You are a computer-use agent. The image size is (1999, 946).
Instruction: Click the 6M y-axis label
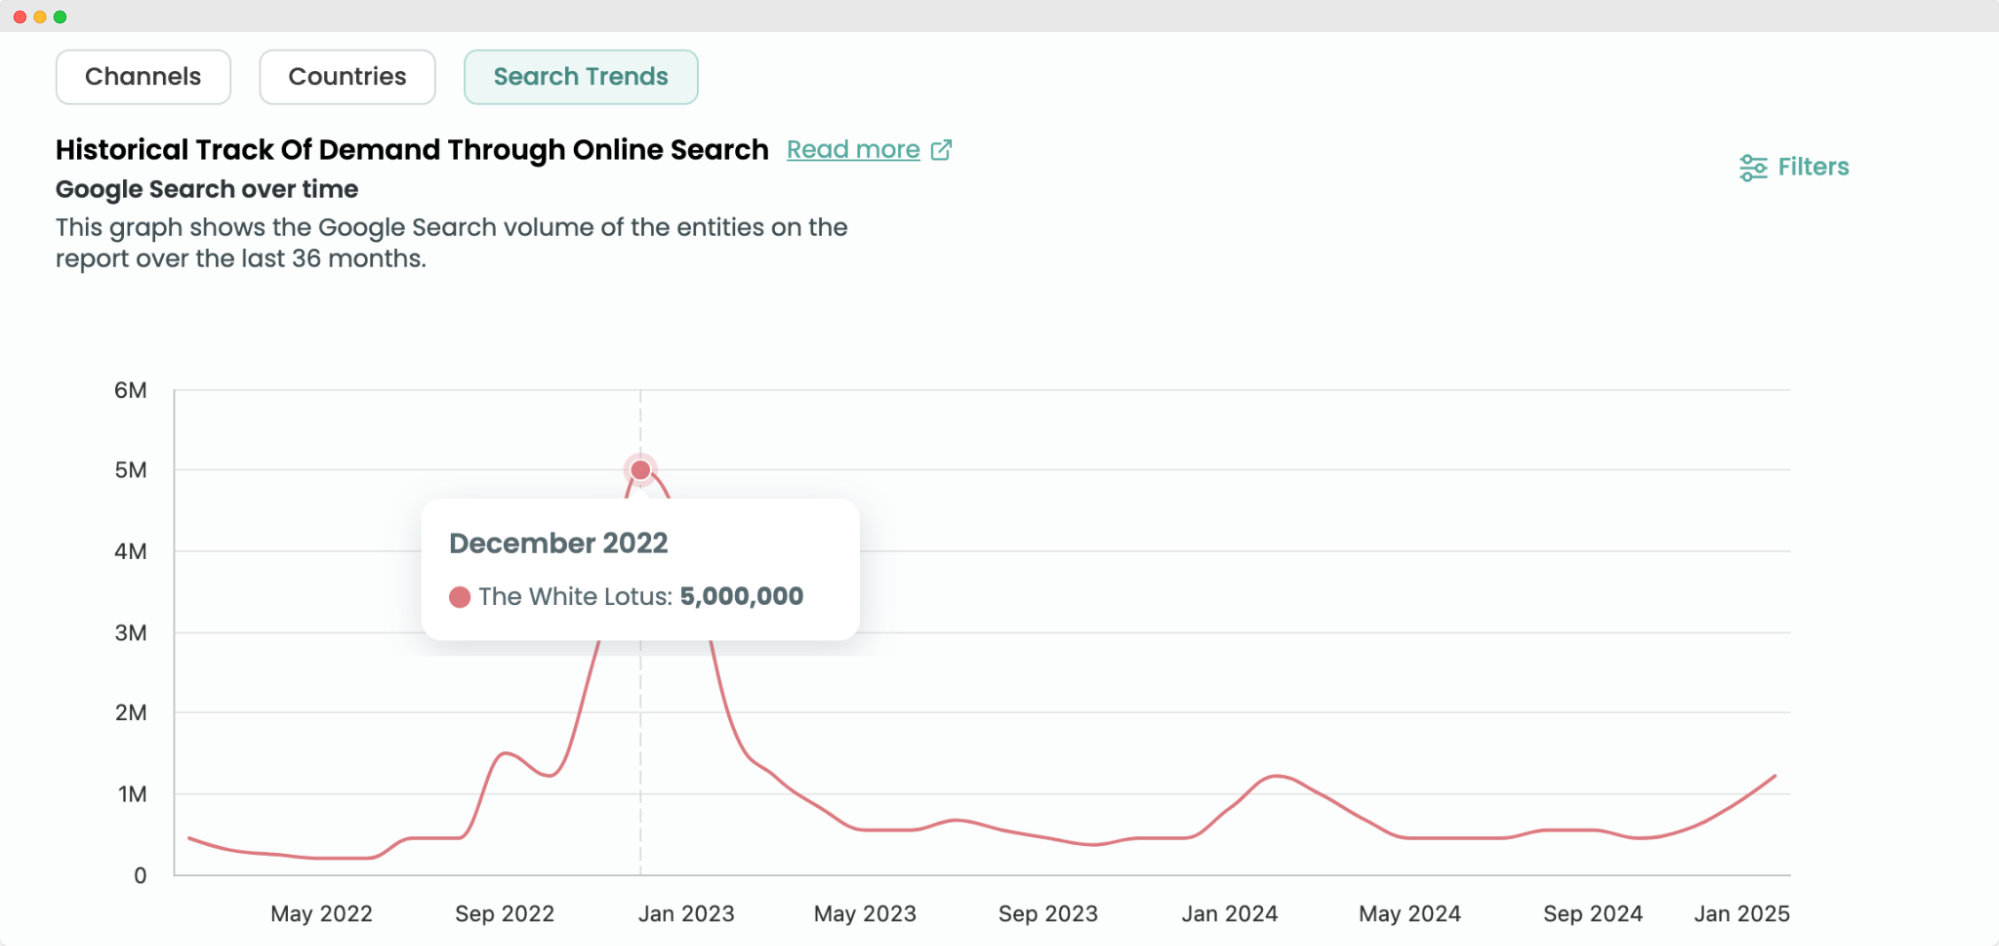point(130,390)
